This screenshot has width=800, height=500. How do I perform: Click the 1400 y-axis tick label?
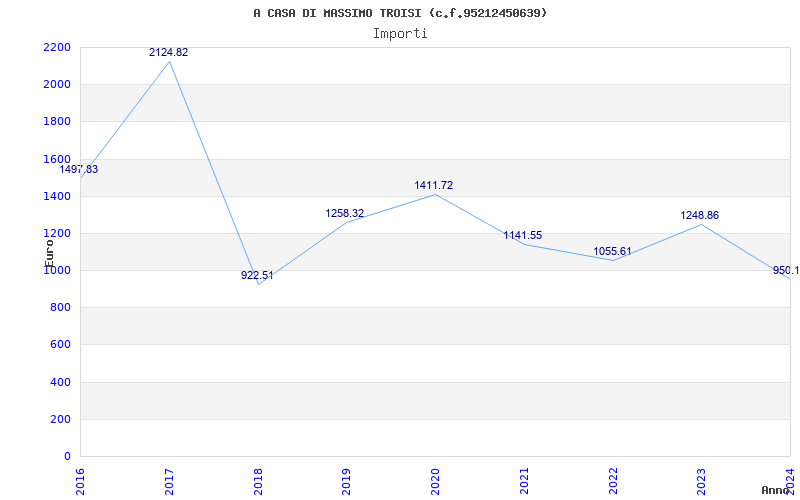[x=57, y=196]
